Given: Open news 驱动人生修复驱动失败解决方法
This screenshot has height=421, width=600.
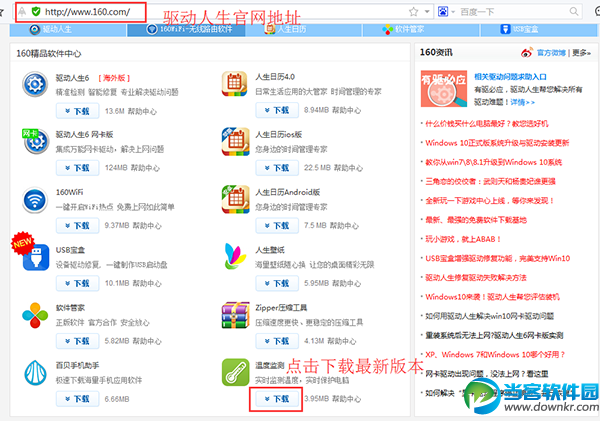Looking at the screenshot, I should coord(476,277).
